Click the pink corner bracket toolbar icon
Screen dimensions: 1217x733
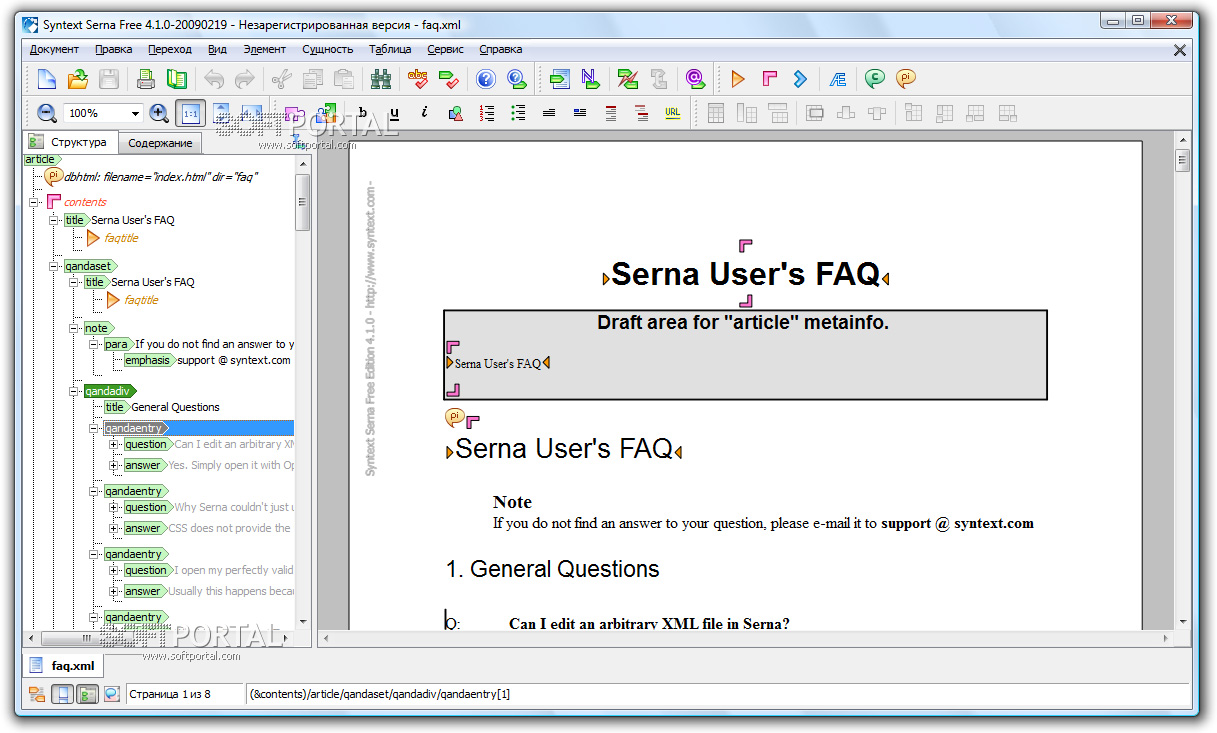pos(769,79)
